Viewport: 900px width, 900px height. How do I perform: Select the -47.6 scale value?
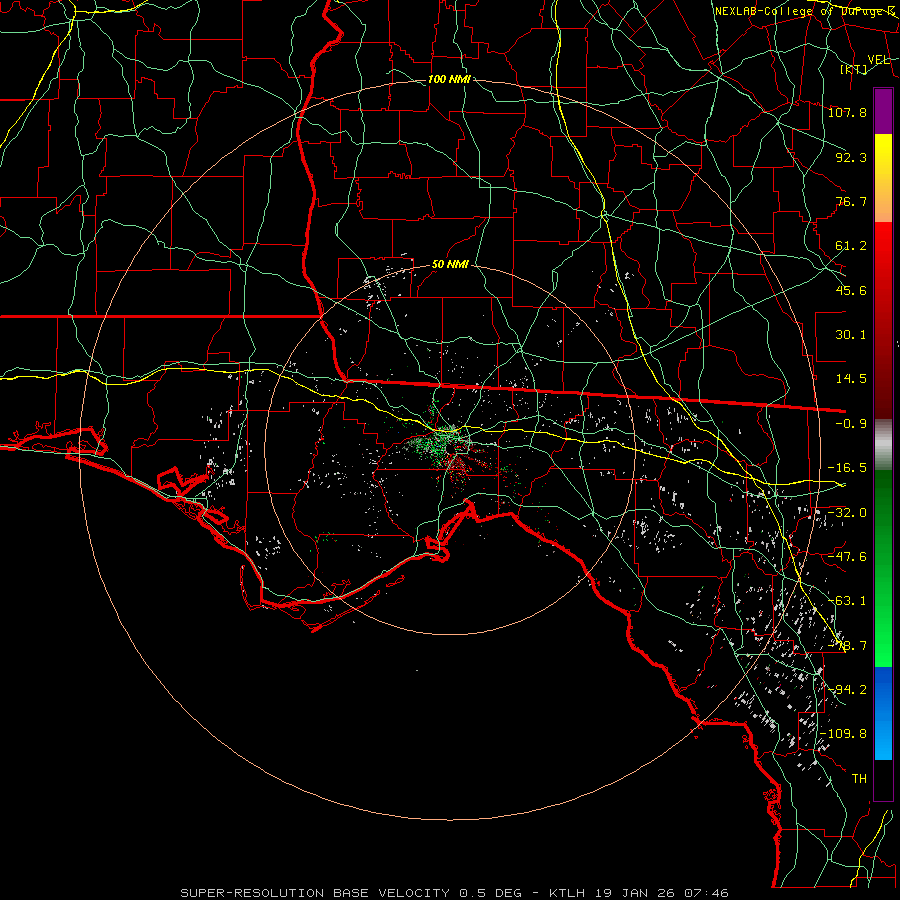(x=847, y=556)
